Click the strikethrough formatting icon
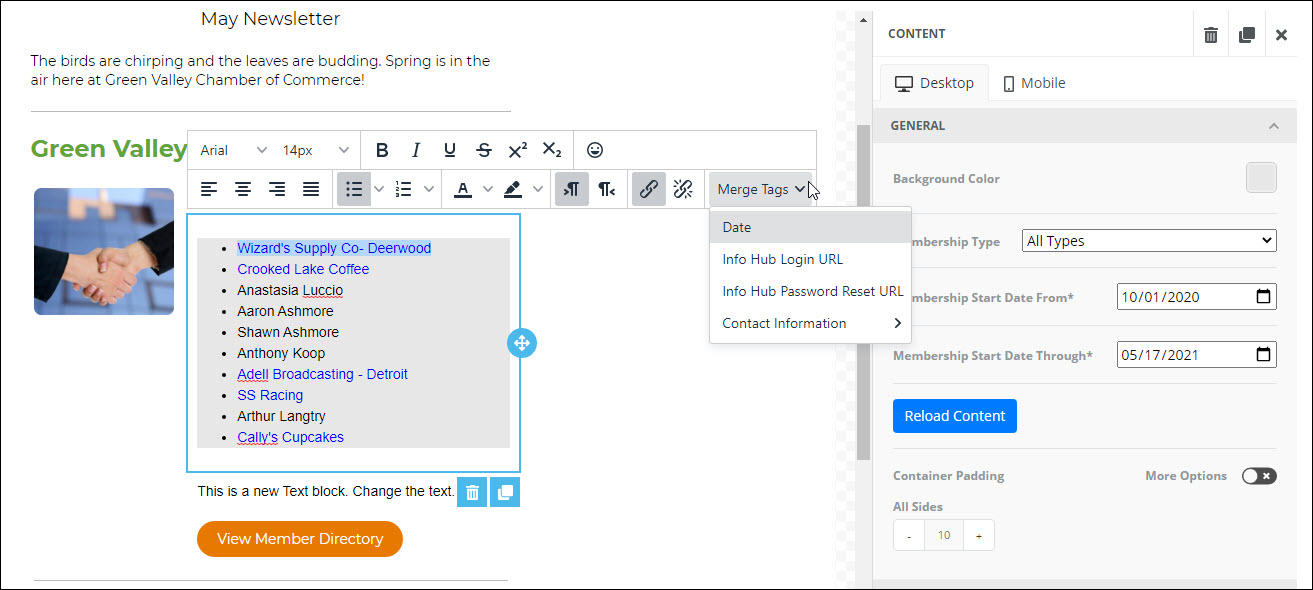 [484, 150]
